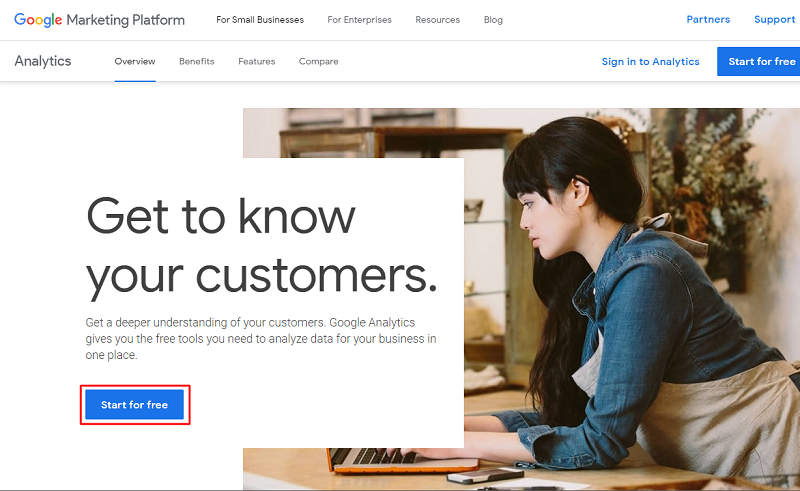Screen dimensions: 800x491
Task: Click the 'Get to know your customers.' headline
Action: pyautogui.click(x=262, y=247)
